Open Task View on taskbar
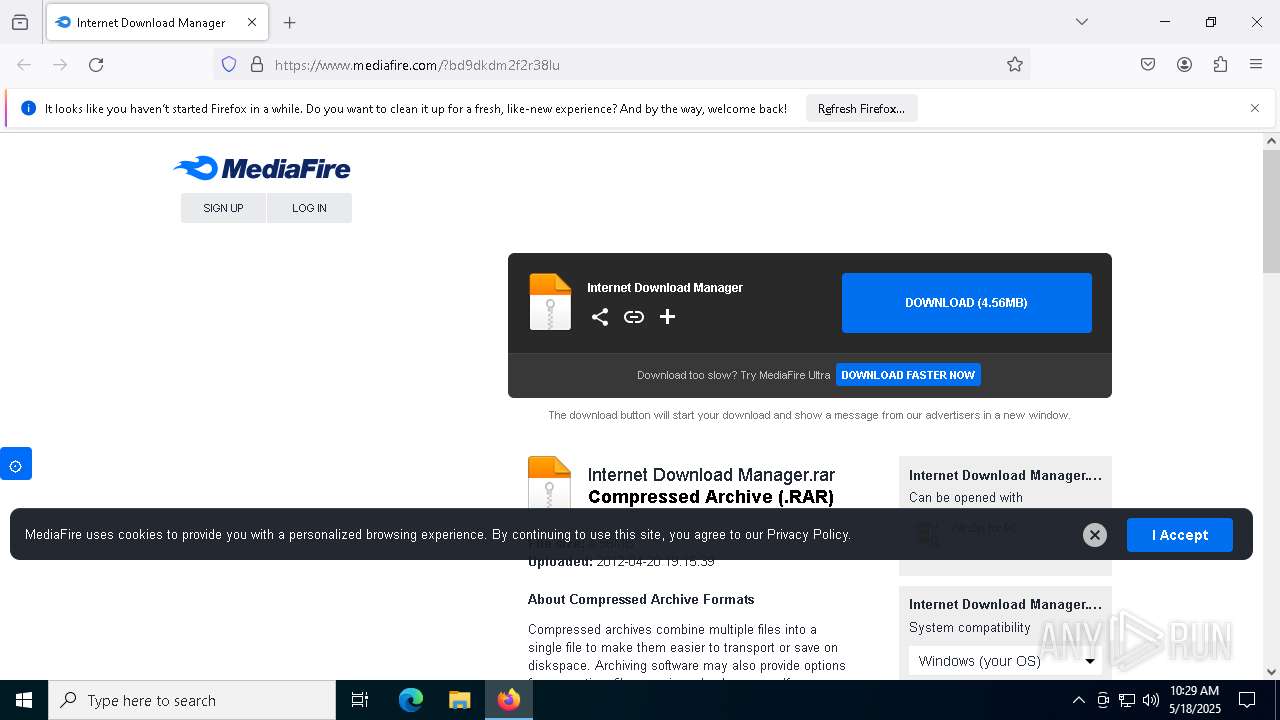The width and height of the screenshot is (1280, 720). 360,700
